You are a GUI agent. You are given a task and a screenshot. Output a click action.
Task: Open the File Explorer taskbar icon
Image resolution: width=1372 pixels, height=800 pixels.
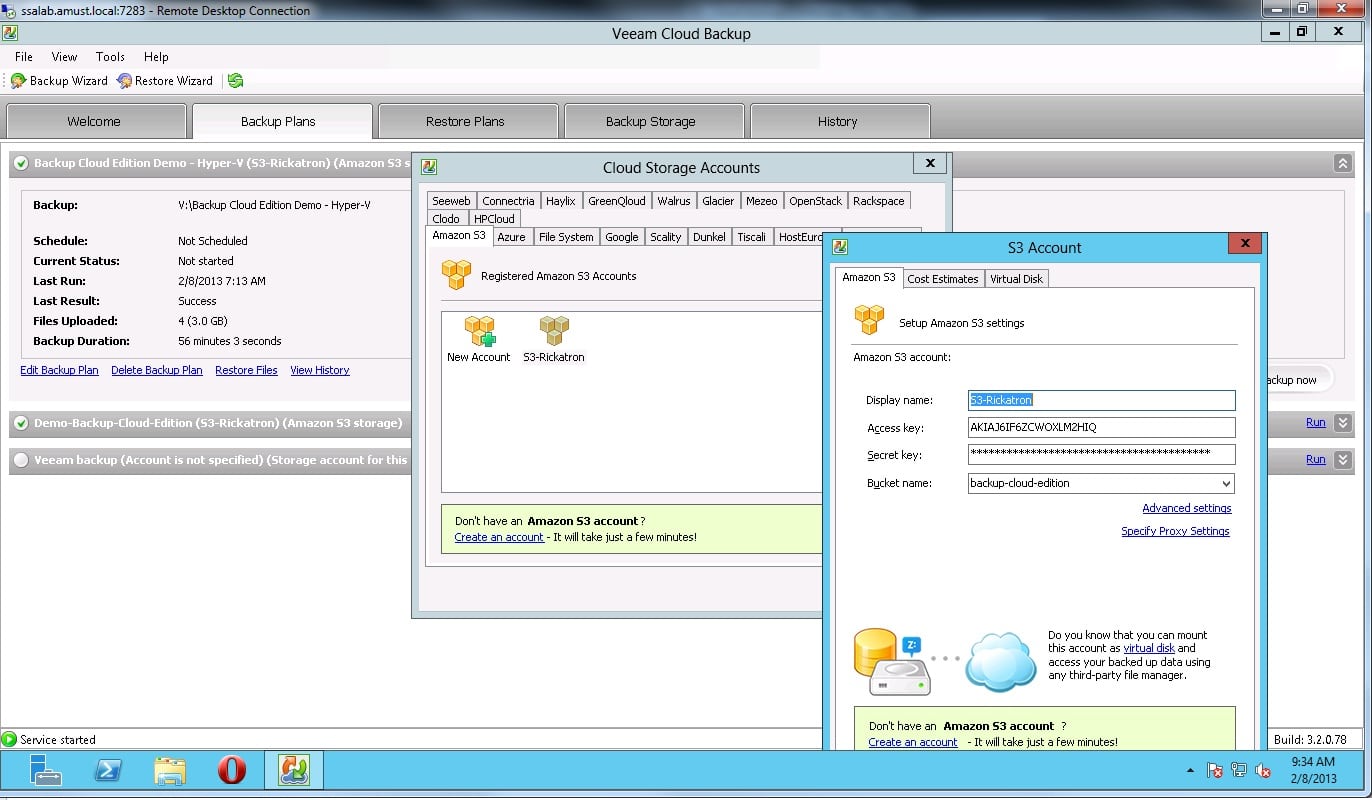pyautogui.click(x=170, y=769)
